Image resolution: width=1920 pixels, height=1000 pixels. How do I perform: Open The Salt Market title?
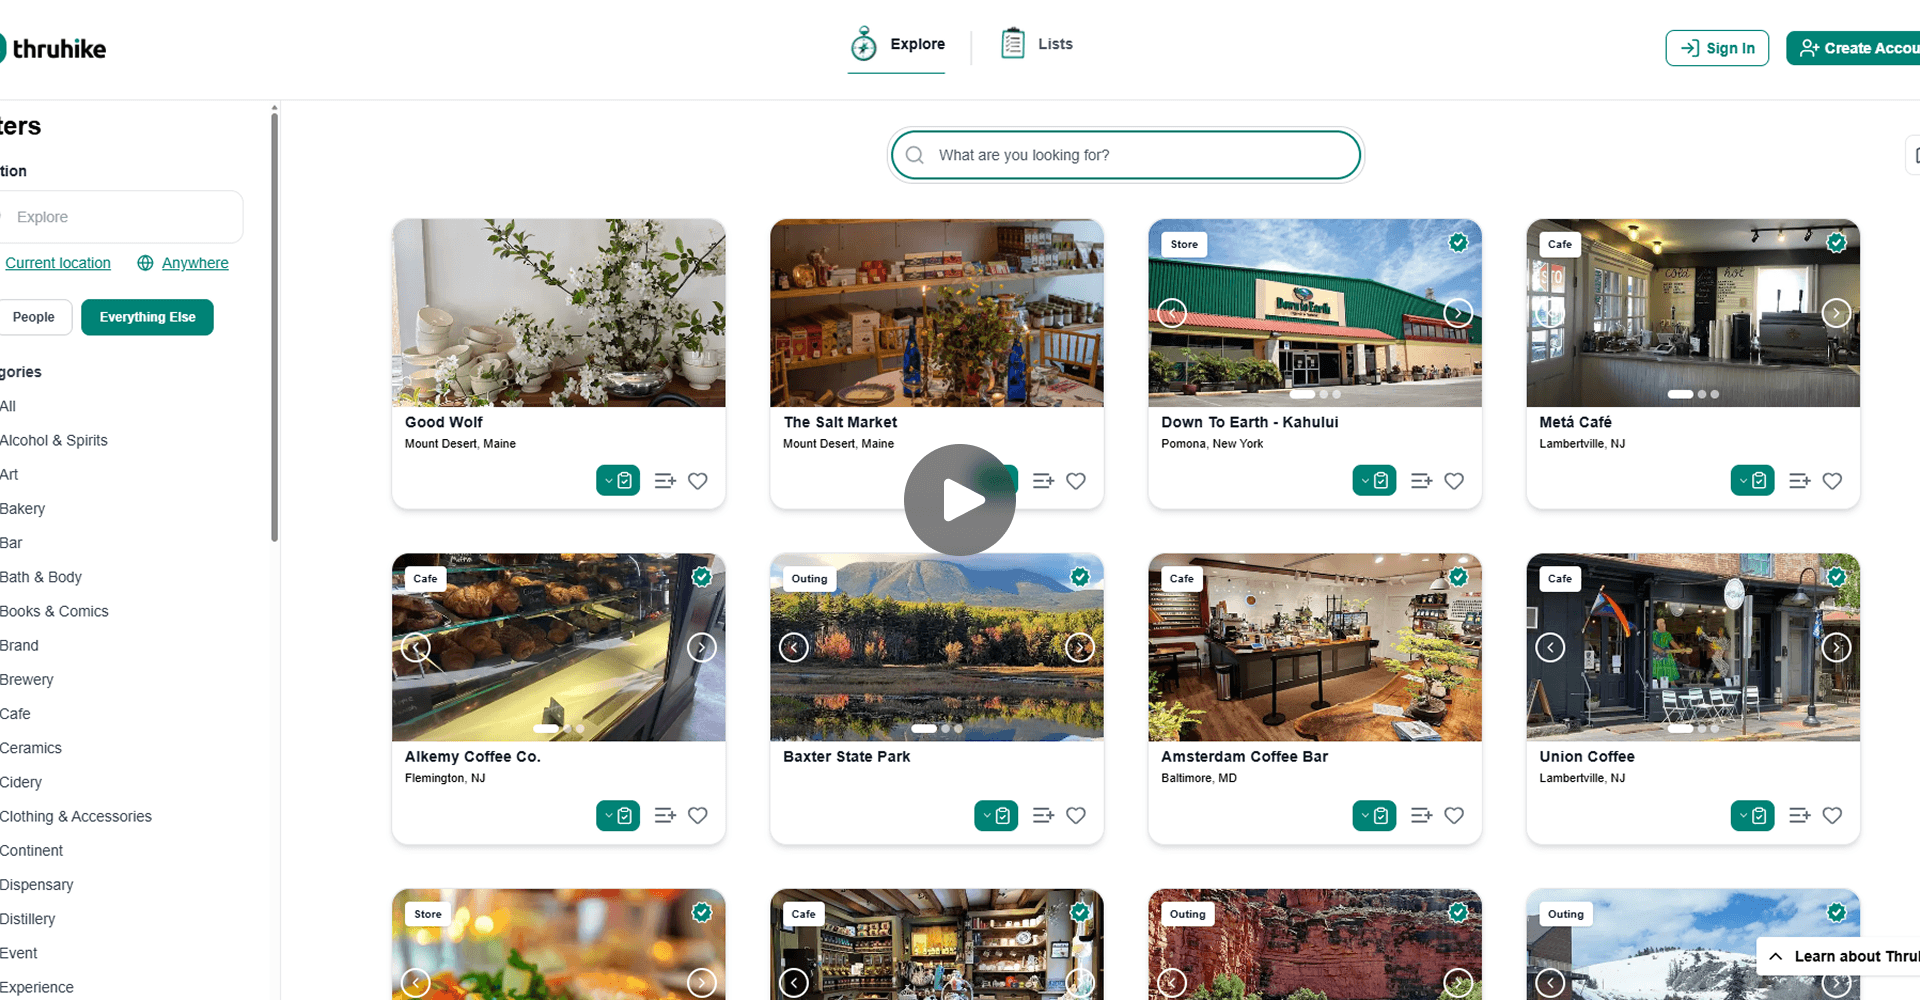coord(840,422)
